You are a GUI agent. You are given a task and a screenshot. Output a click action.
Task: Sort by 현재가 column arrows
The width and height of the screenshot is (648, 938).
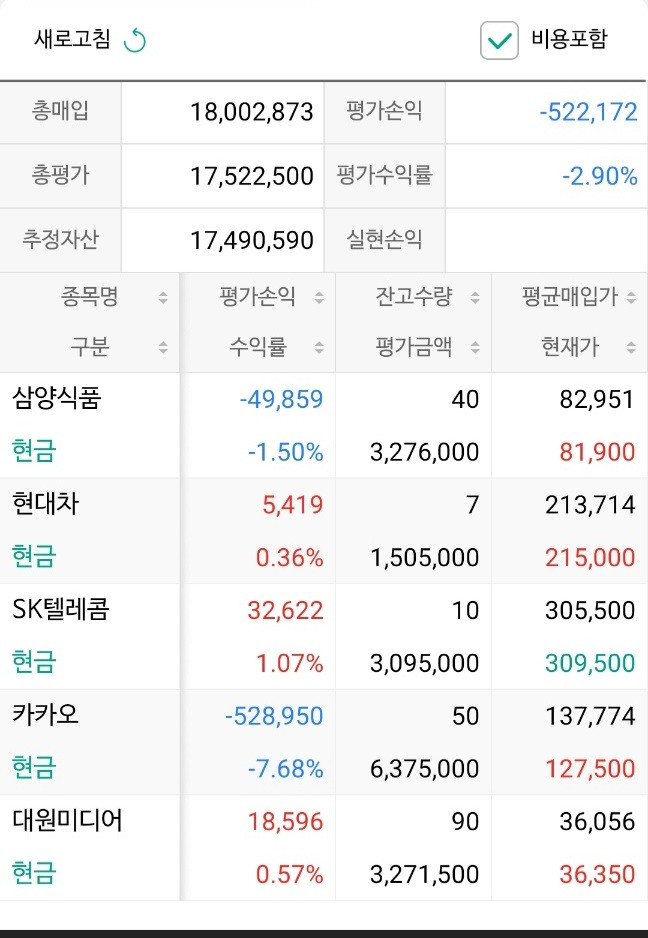click(631, 347)
